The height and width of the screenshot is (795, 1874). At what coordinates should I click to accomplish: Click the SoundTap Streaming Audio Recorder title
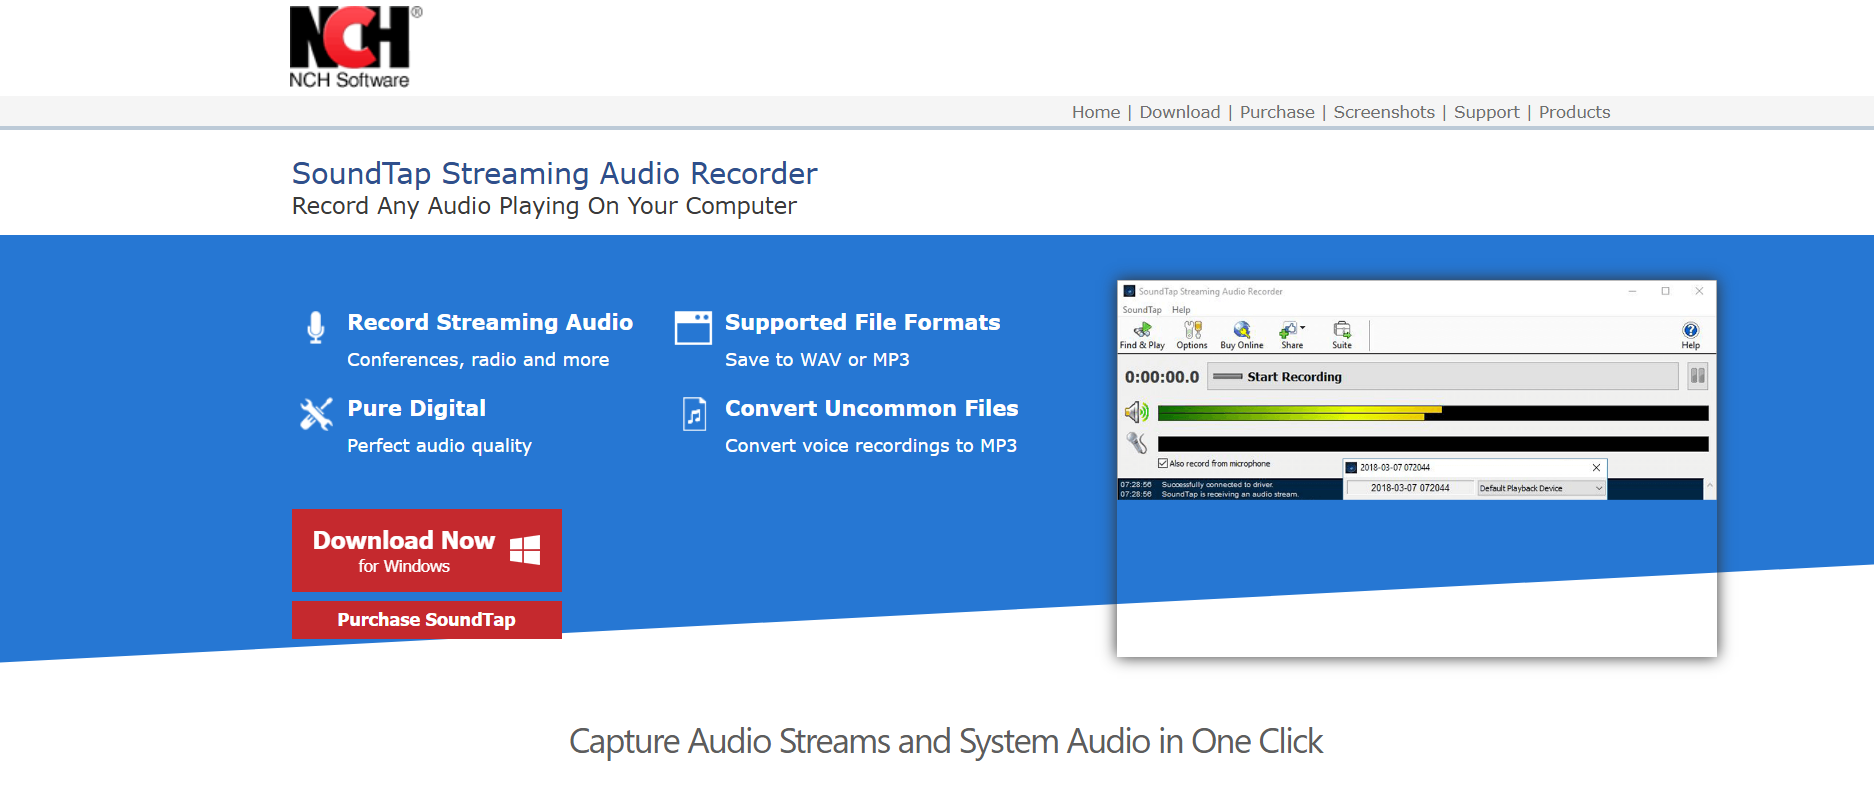(x=554, y=173)
